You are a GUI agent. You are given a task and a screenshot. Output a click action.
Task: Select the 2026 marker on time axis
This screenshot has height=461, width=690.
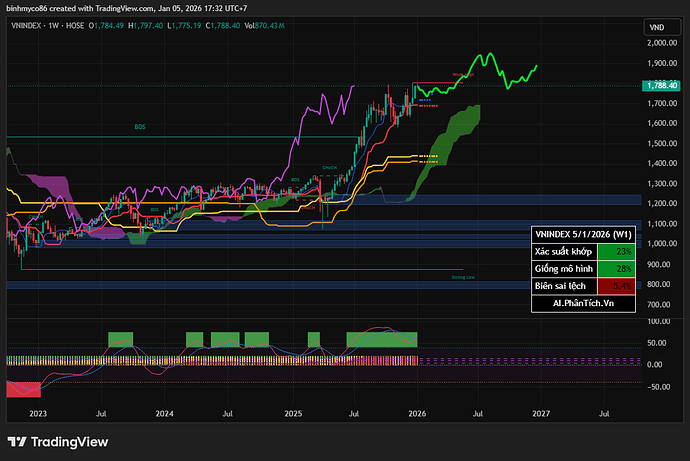pyautogui.click(x=417, y=411)
